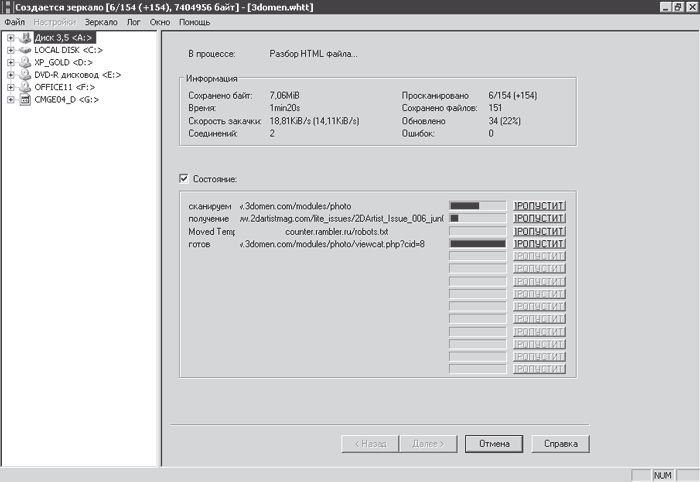Screen dimensions: 700x482
Task: Open the Настройки menu
Action: click(x=54, y=22)
